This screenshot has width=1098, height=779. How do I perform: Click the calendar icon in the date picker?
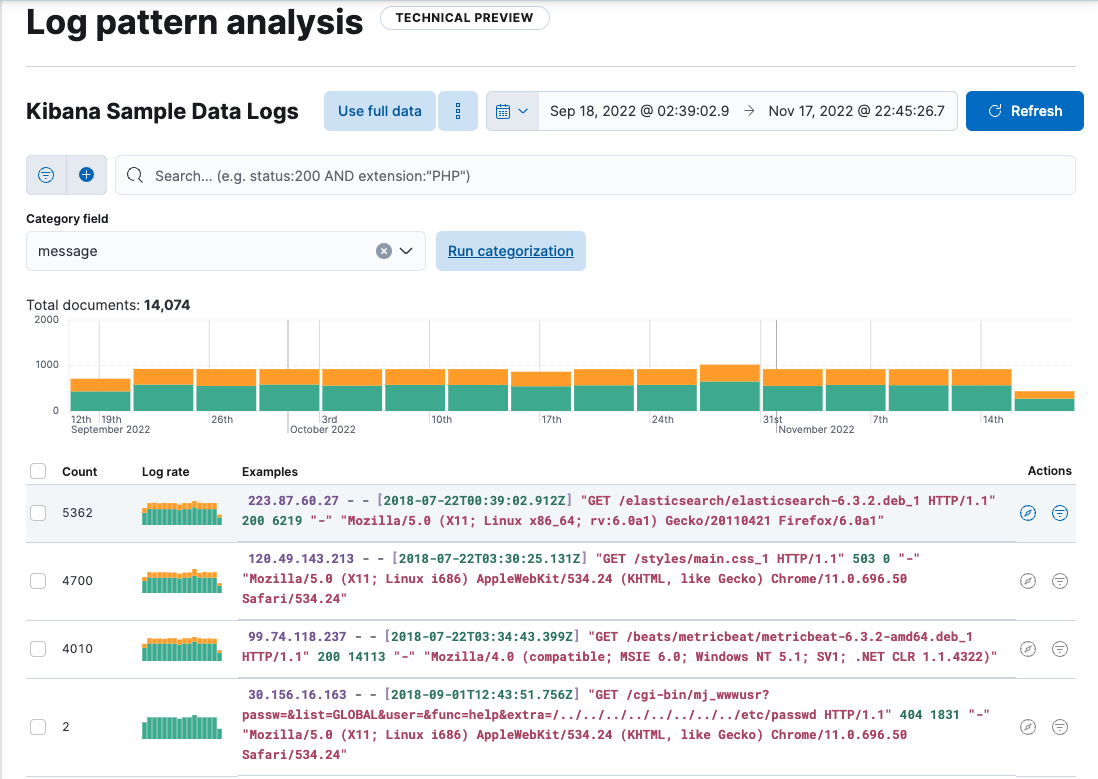coord(505,110)
